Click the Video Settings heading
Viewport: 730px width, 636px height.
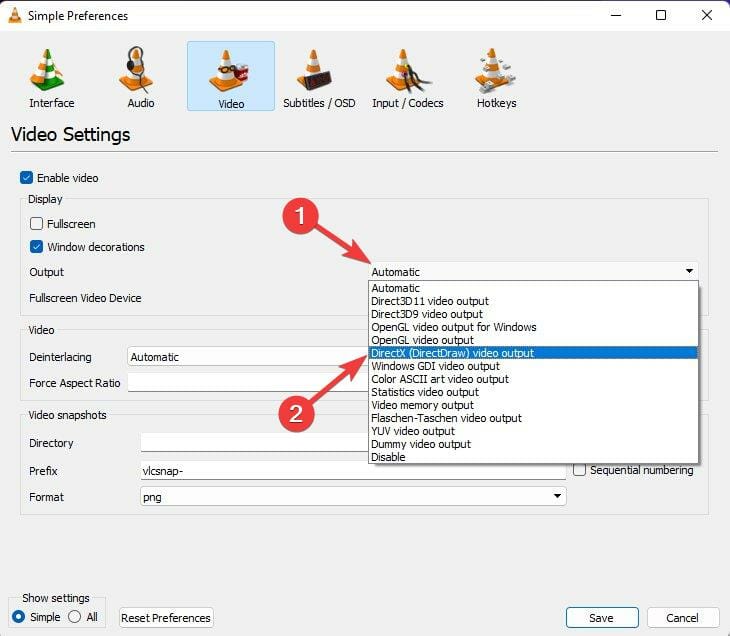(x=70, y=135)
